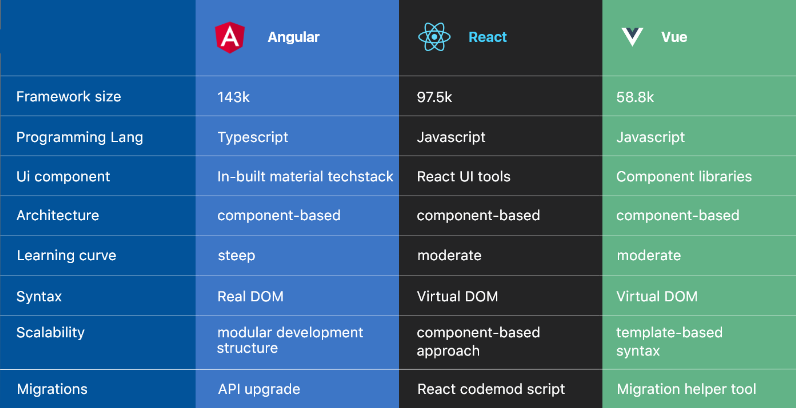Click the 58.8k Vue size cell
The width and height of the screenshot is (796, 408).
[635, 97]
